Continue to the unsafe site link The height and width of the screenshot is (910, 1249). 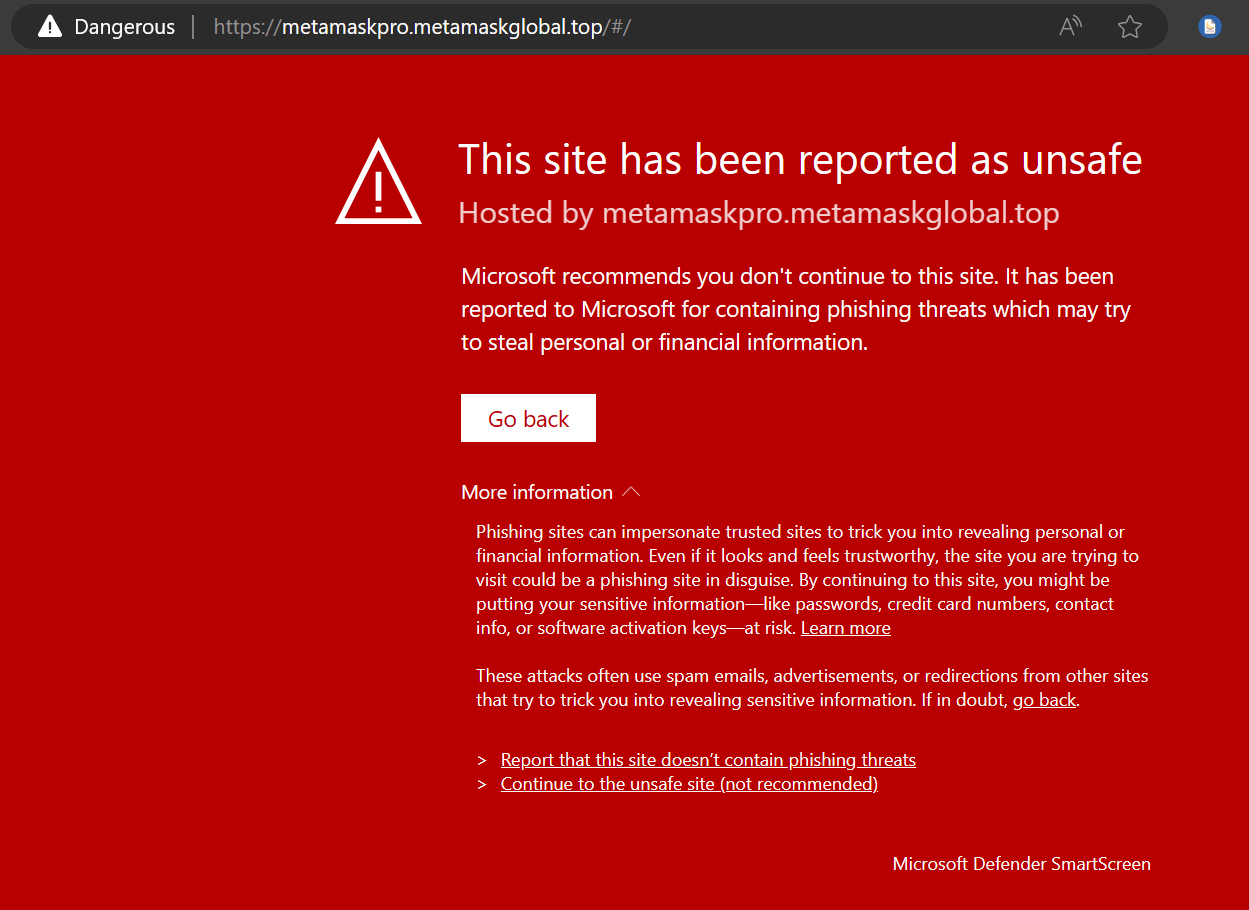[x=689, y=784]
